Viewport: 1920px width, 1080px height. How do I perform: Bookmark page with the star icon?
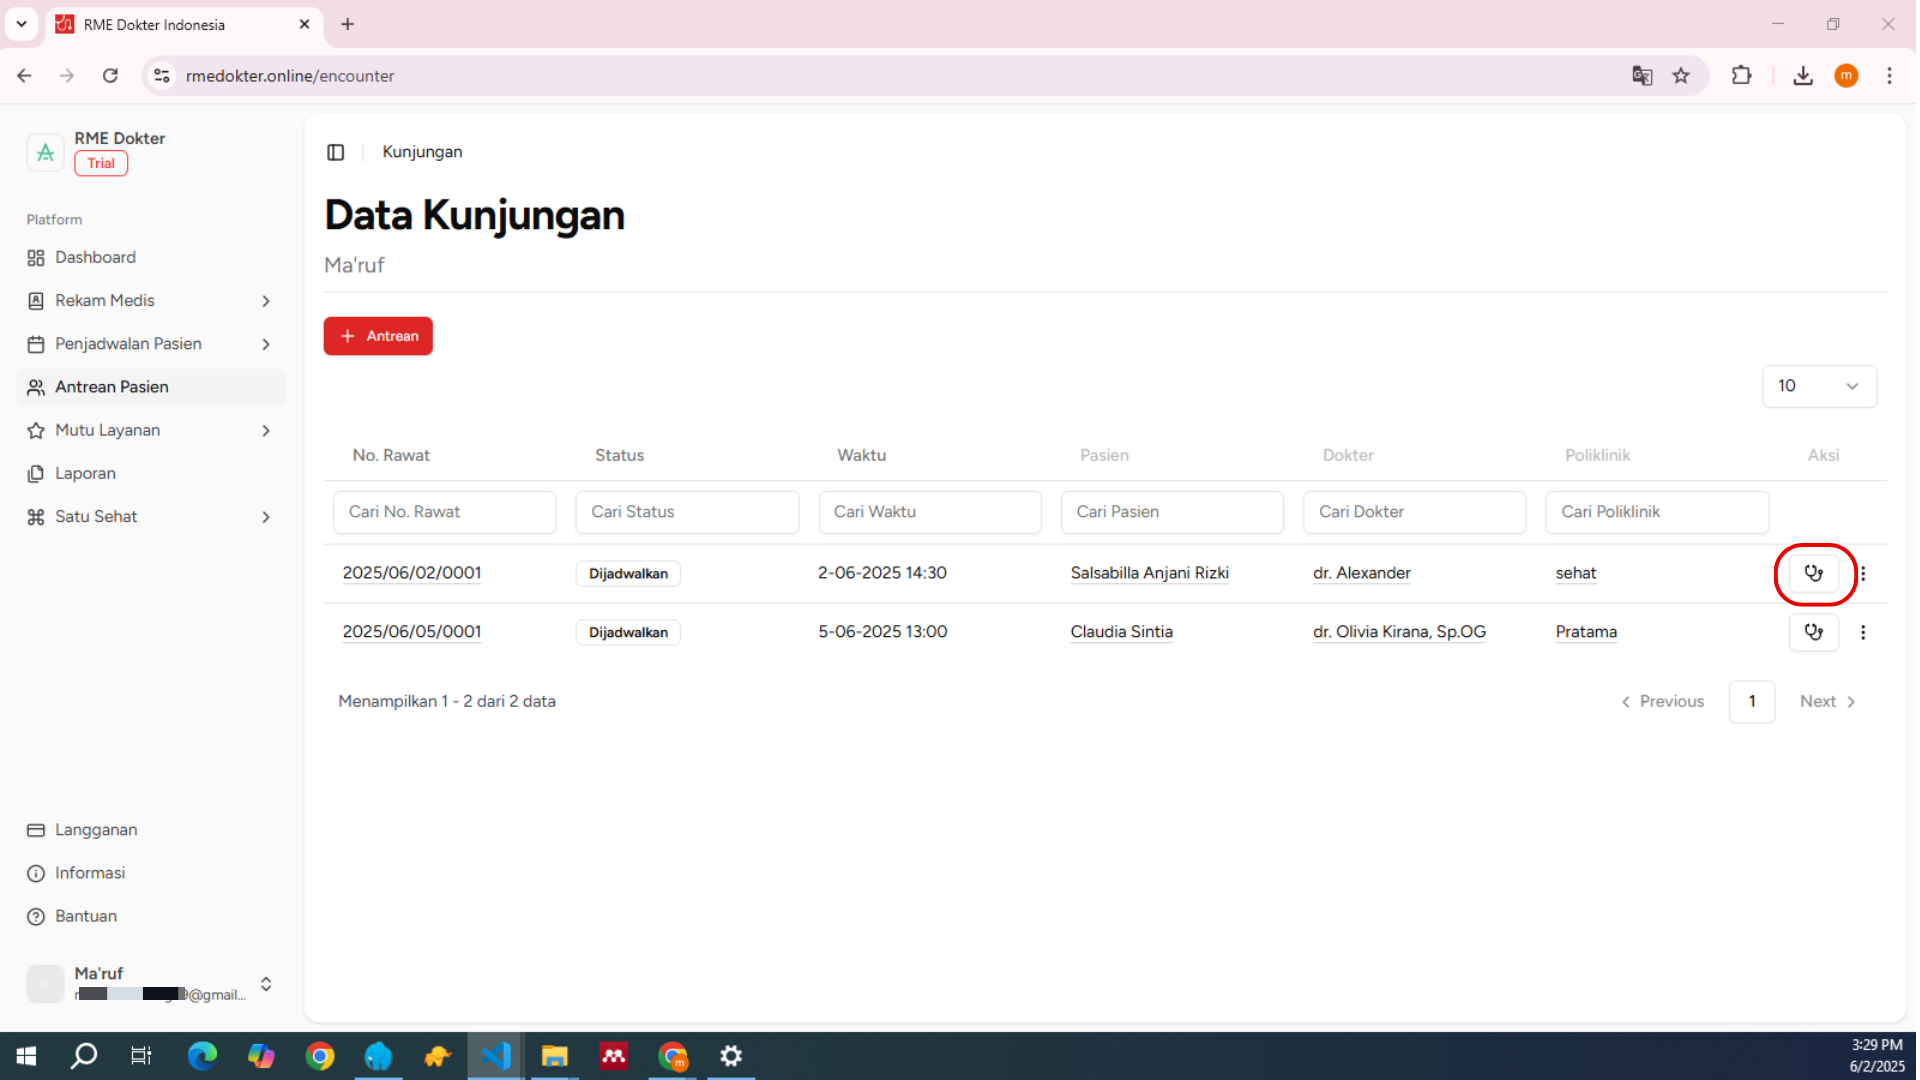tap(1681, 76)
